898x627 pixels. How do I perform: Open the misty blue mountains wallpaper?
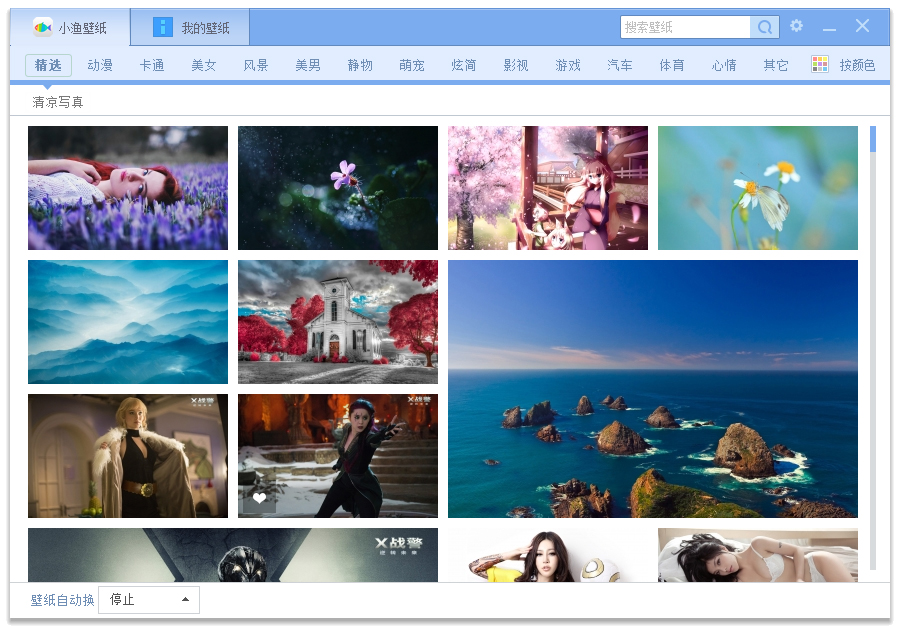[128, 322]
